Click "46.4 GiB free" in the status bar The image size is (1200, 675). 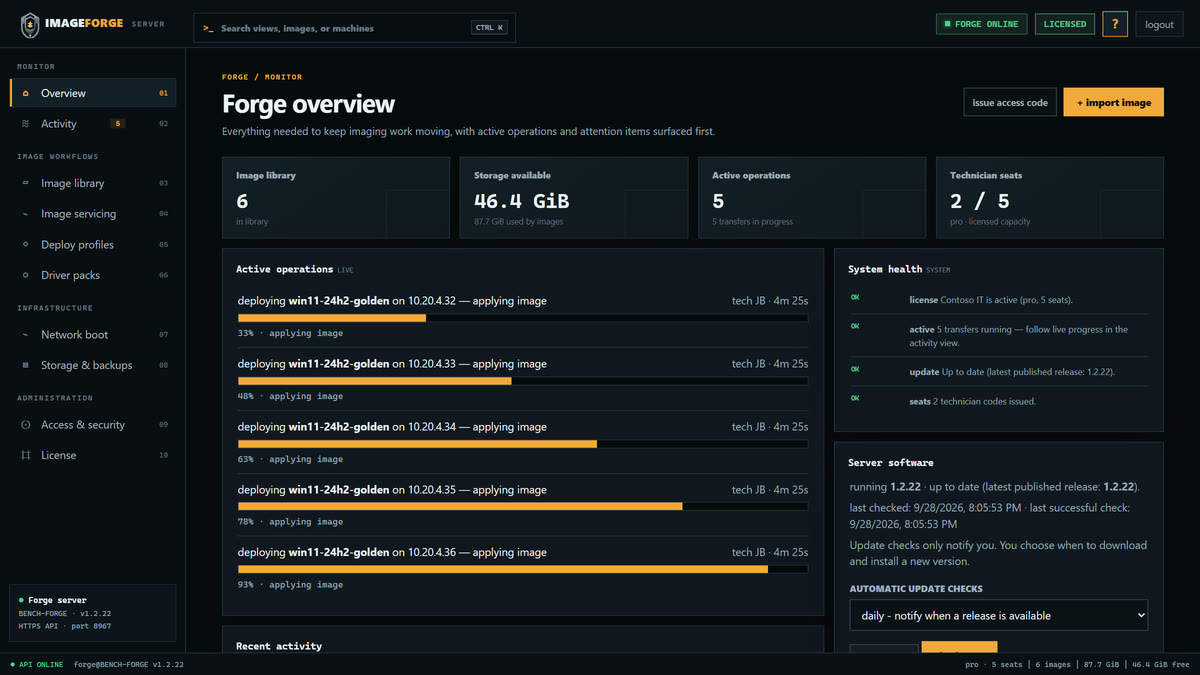[1161, 664]
